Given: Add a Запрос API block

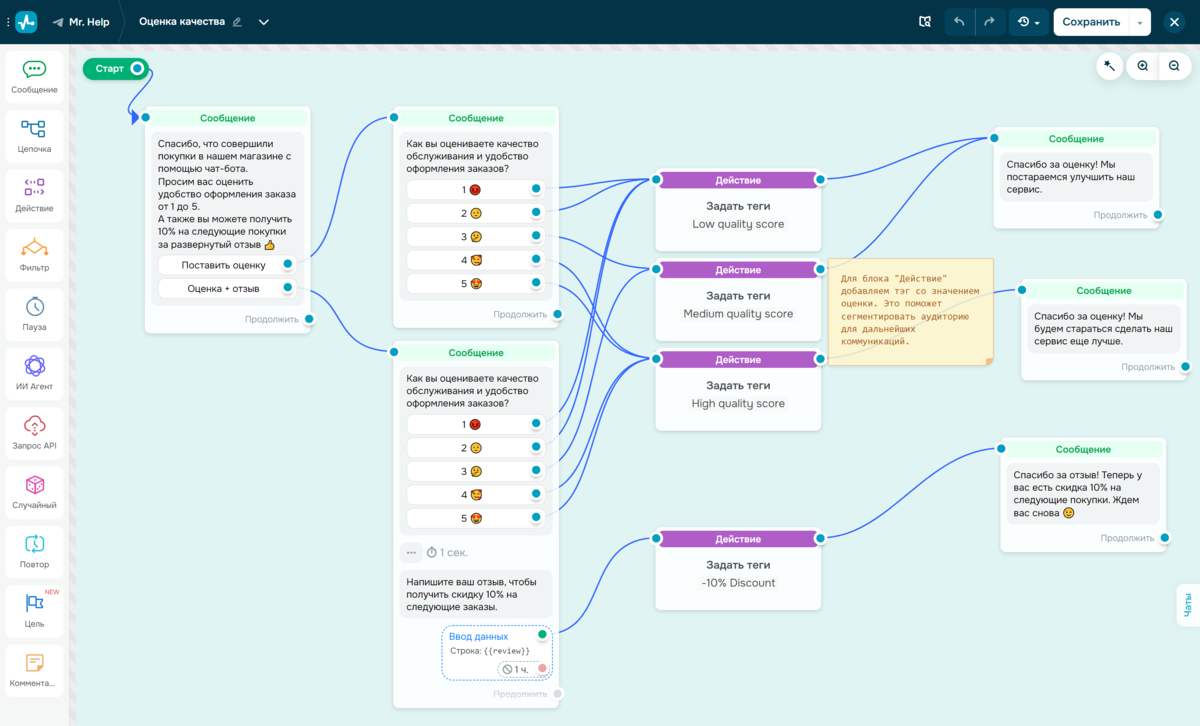Looking at the screenshot, I should tap(34, 432).
